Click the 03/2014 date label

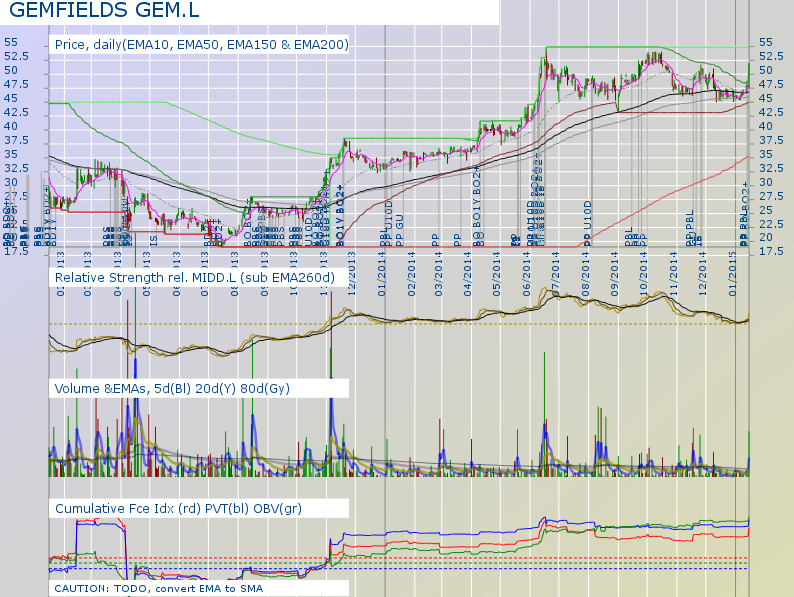tap(438, 274)
